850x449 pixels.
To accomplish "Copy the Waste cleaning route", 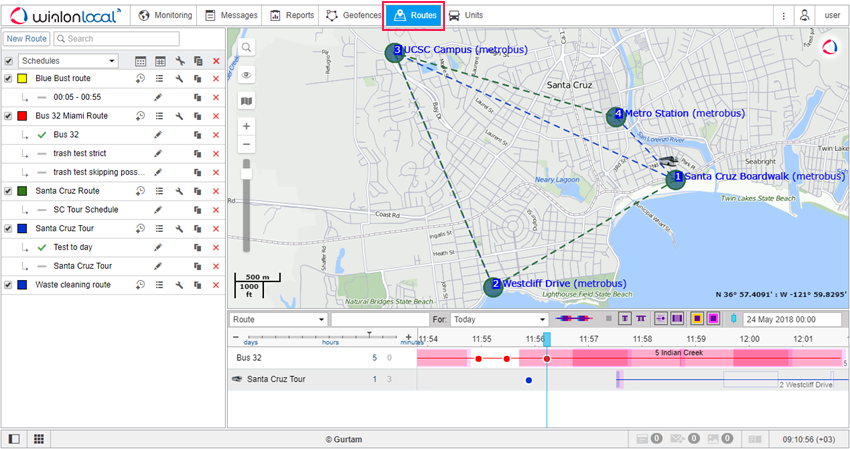I will pyautogui.click(x=197, y=285).
